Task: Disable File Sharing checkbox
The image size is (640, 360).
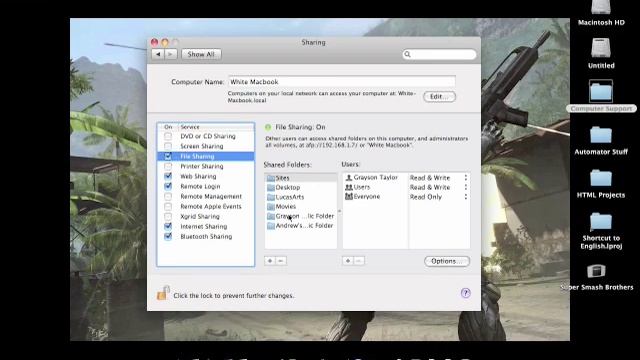Action: point(168,156)
